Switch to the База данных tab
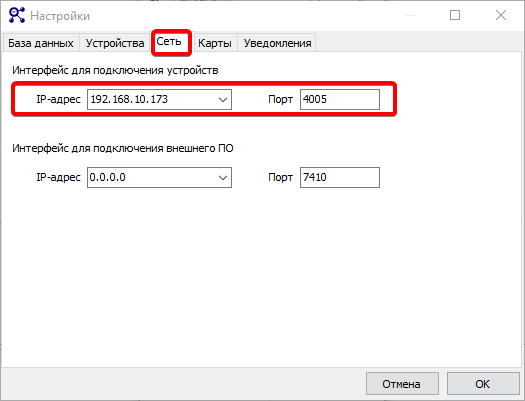The image size is (525, 401). 41,43
